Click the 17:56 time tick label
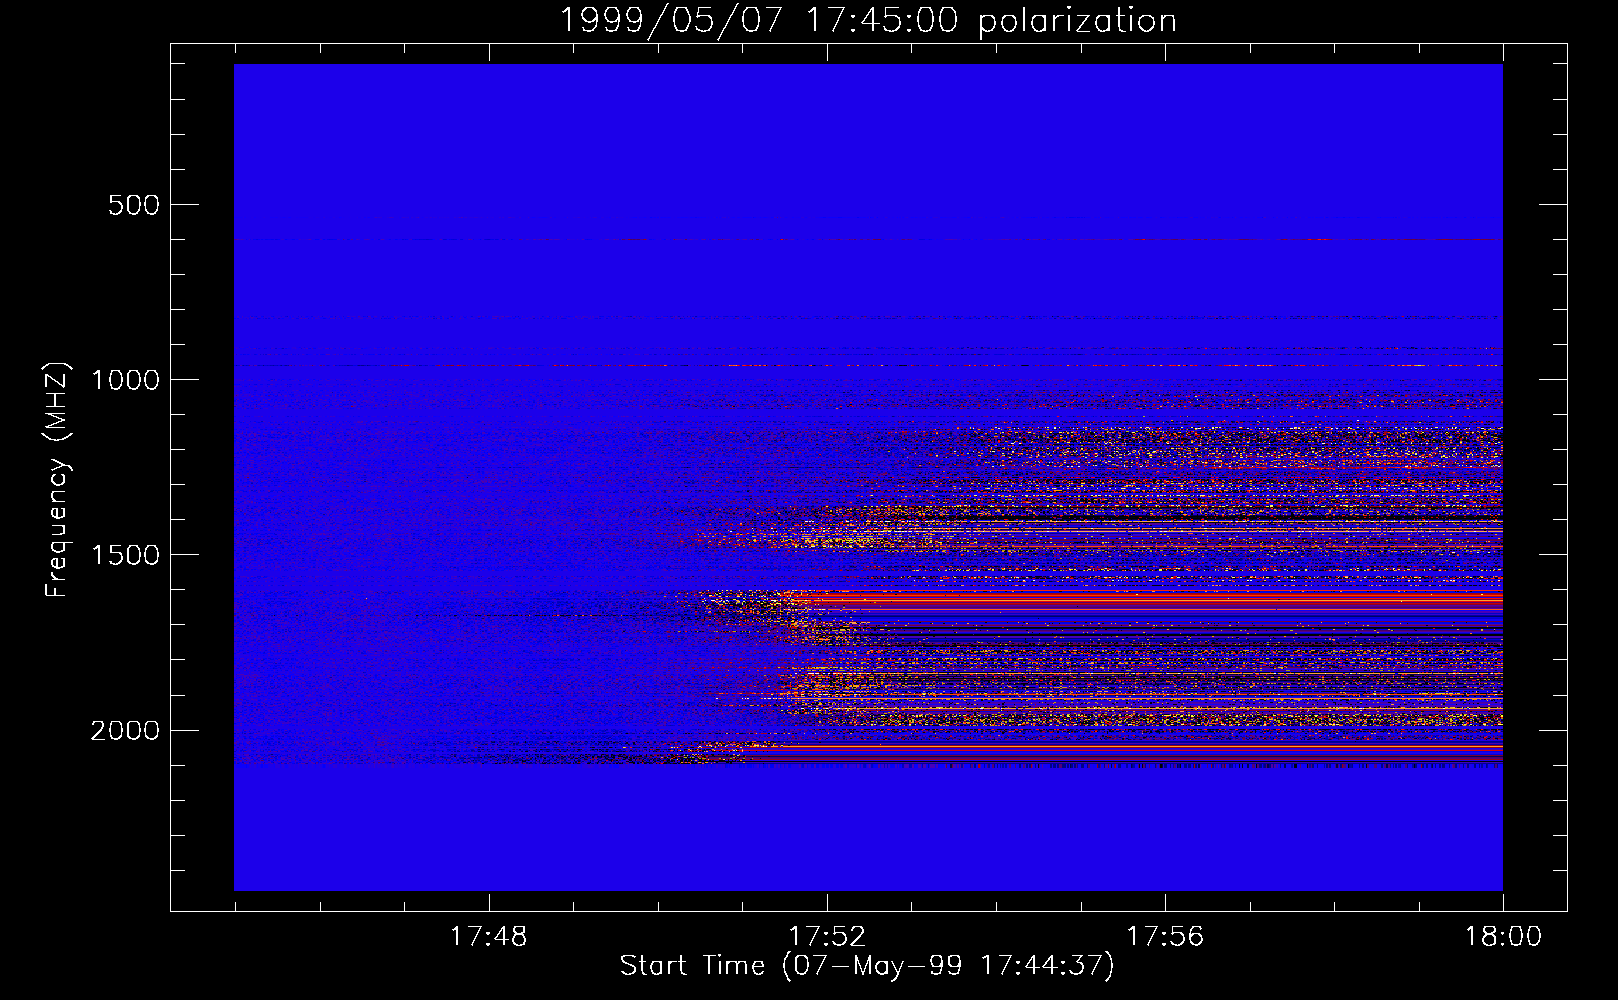1618x1000 pixels. point(1165,937)
